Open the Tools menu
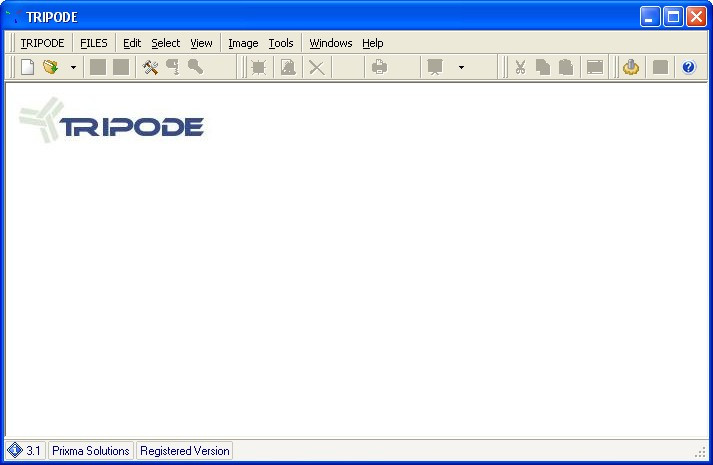The height and width of the screenshot is (465, 713). click(x=281, y=43)
